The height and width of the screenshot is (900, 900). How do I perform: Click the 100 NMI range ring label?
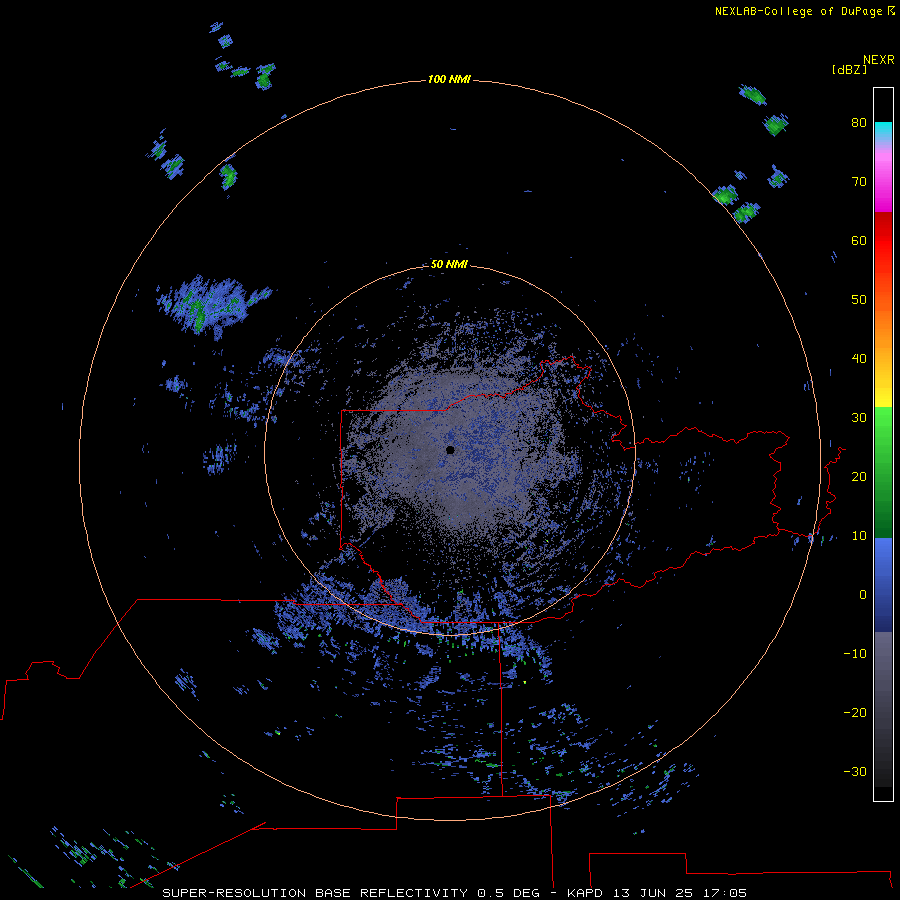coord(449,79)
